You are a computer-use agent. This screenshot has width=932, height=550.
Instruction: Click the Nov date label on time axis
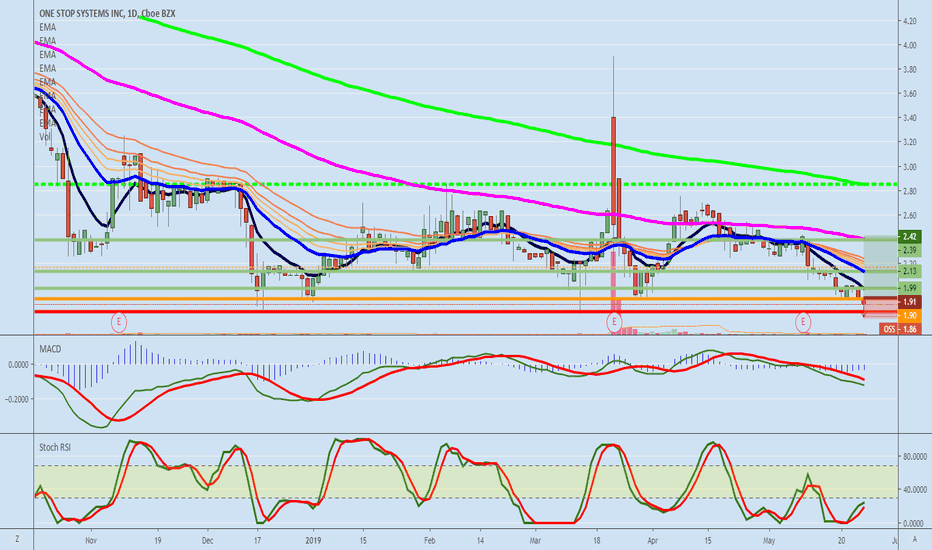[x=90, y=540]
